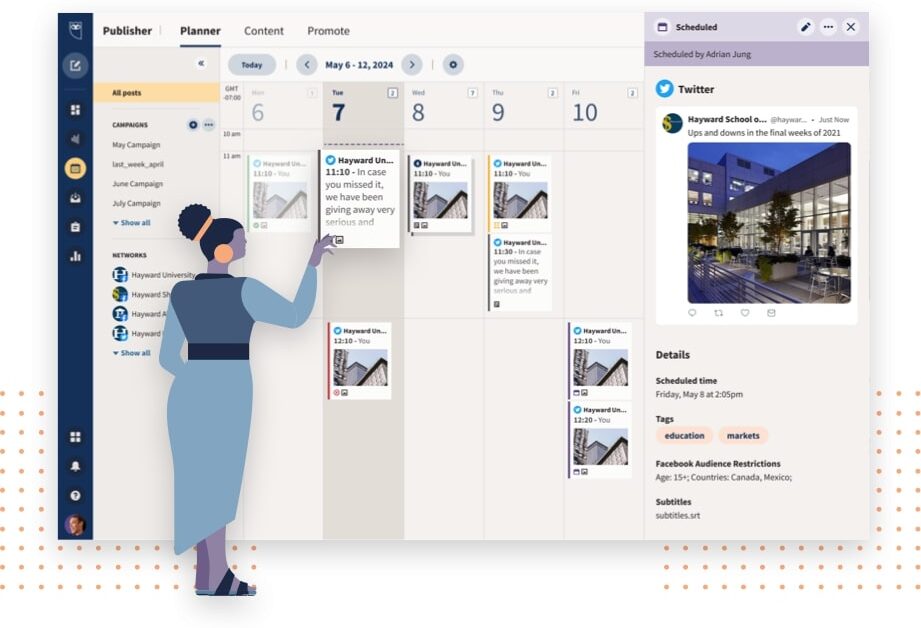Click the retweet icon under tweet preview
Image resolution: width=921 pixels, height=628 pixels.
718,313
